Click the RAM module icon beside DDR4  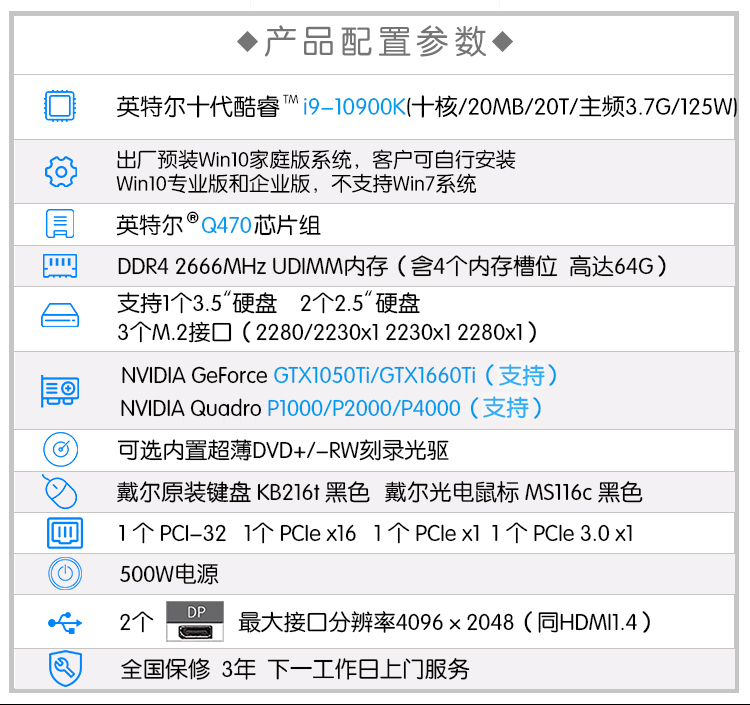click(x=60, y=266)
